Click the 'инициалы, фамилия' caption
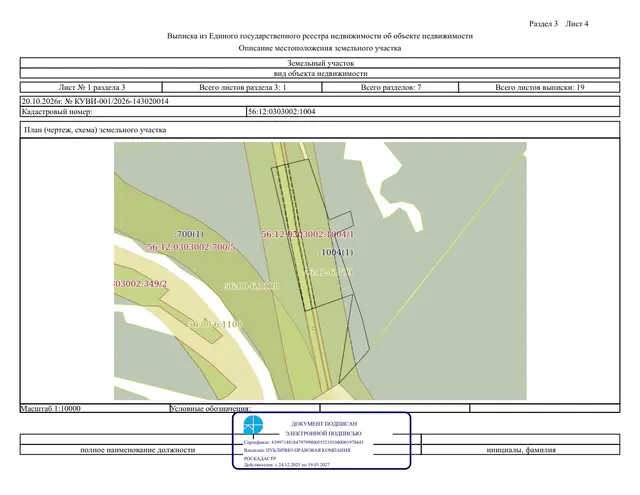The height and width of the screenshot is (495, 640). [521, 450]
